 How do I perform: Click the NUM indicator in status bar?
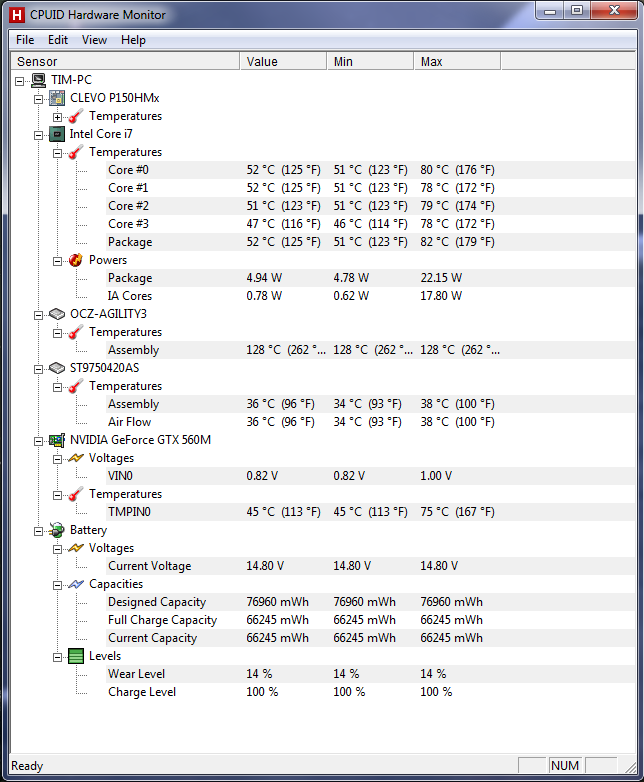565,766
